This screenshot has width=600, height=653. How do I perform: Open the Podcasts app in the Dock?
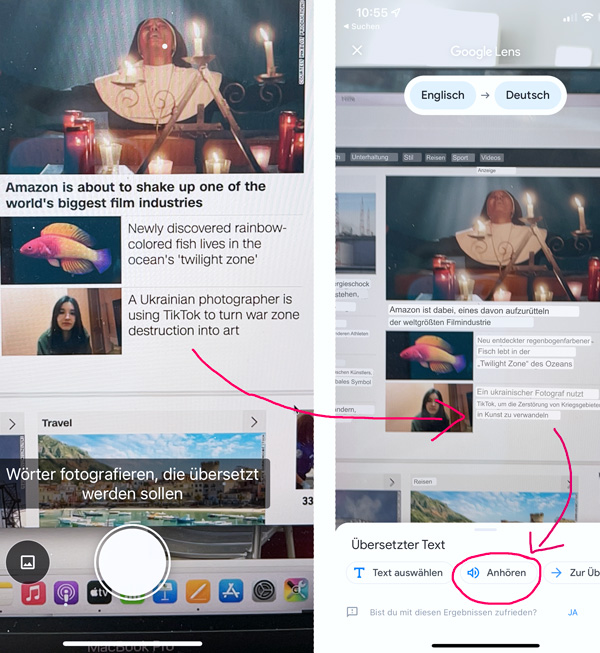coord(66,593)
